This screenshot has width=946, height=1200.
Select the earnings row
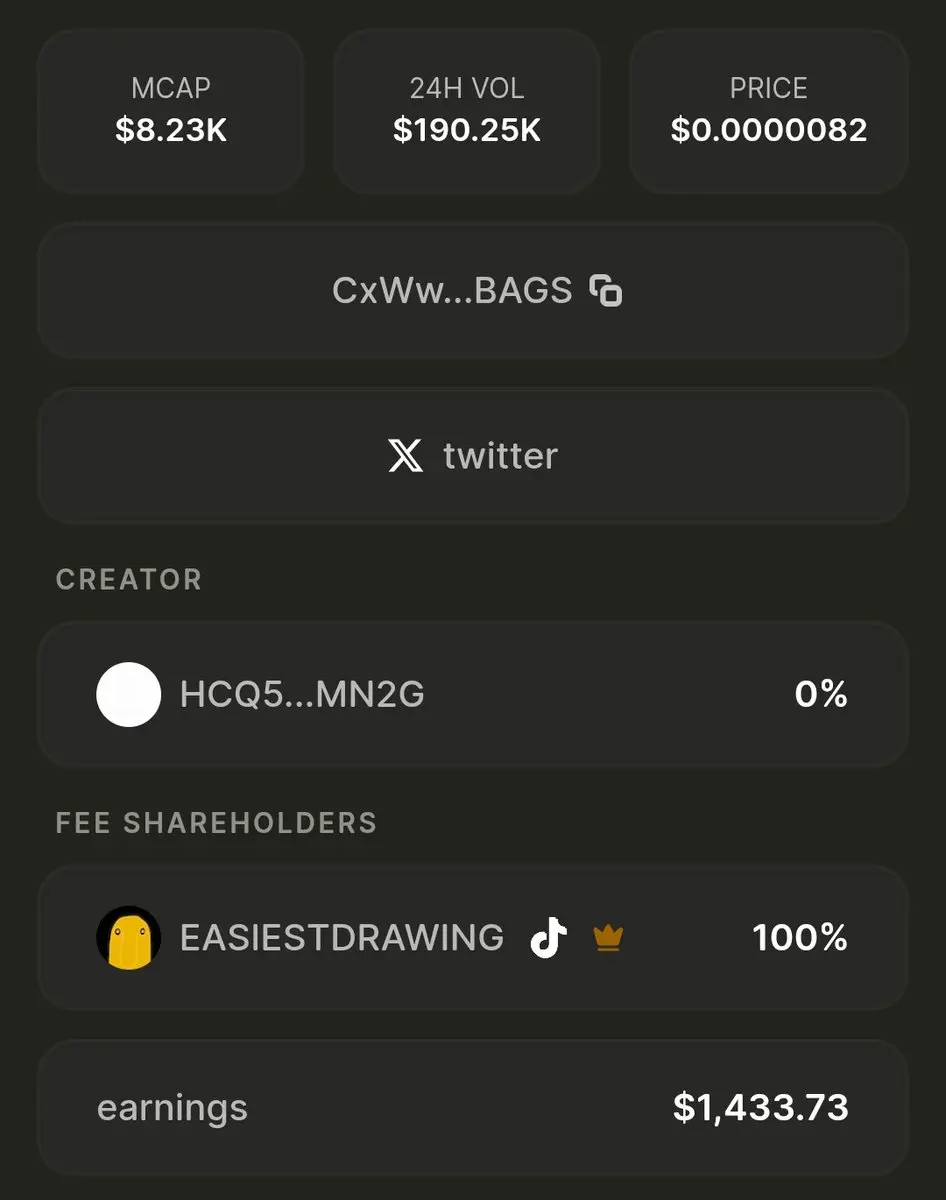473,1107
